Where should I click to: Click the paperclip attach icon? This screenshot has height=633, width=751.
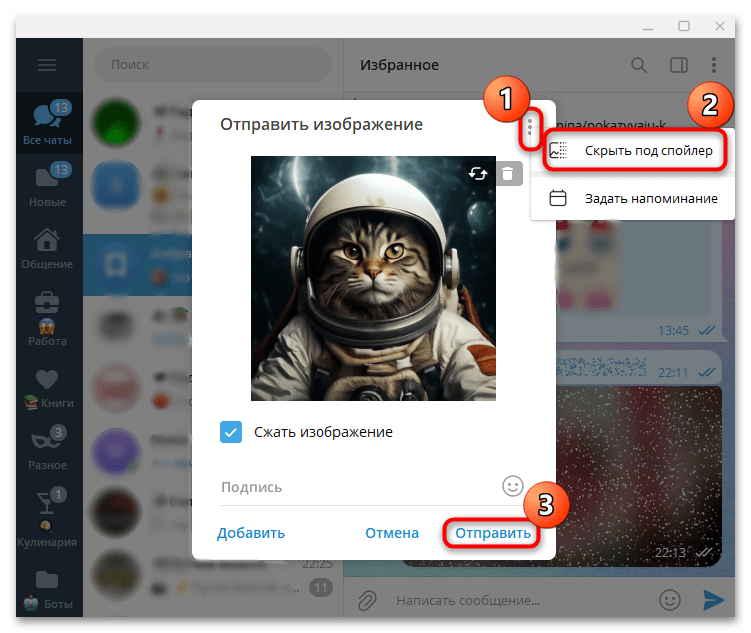pos(367,600)
